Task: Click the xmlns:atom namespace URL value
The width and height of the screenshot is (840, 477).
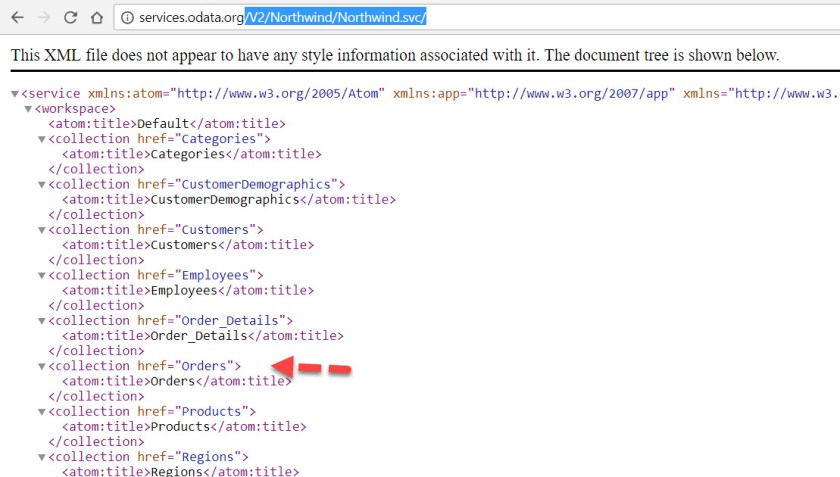Action: pyautogui.click(x=281, y=94)
